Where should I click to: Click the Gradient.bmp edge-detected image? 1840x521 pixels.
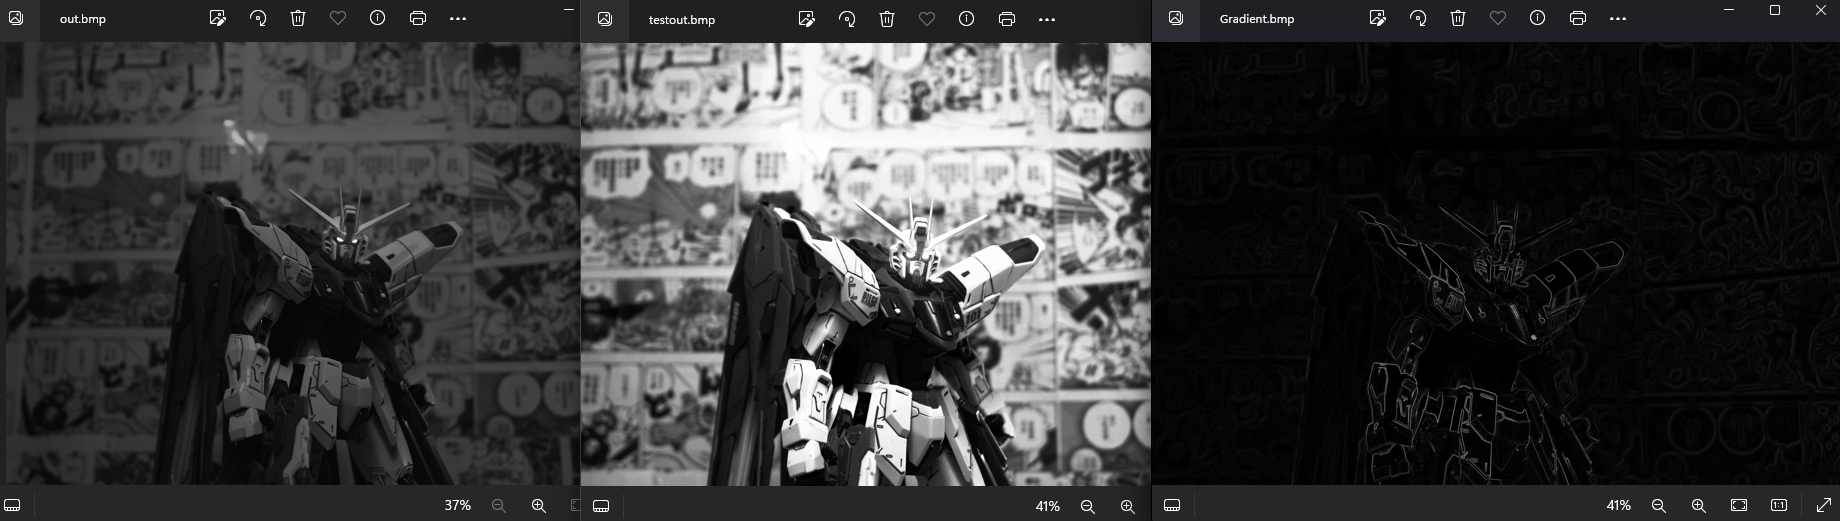coord(1496,264)
